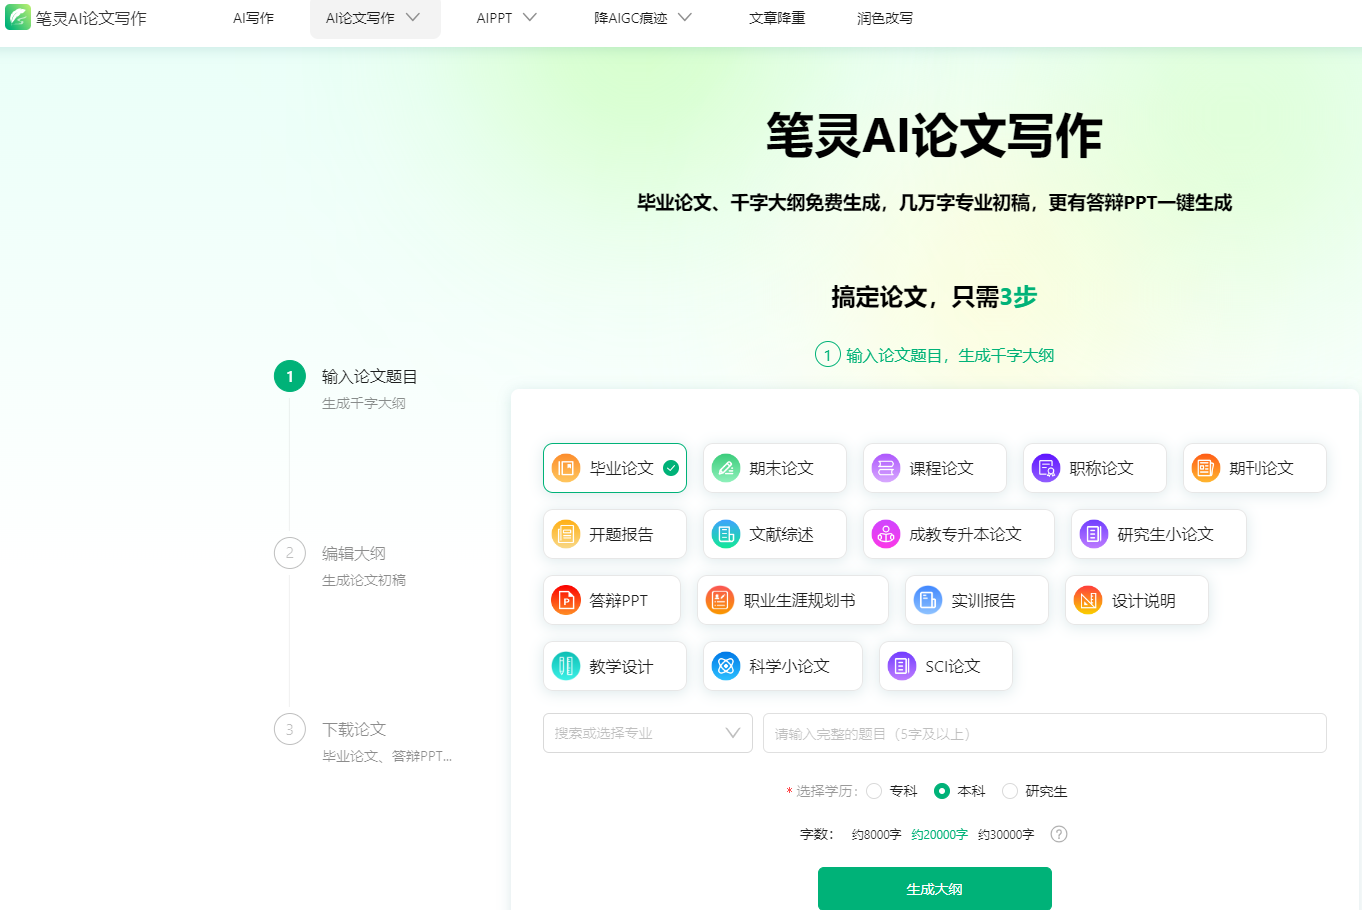This screenshot has height=910, width=1362.
Task: Click the 生成论文初稿 step subtitle
Action: 364,581
